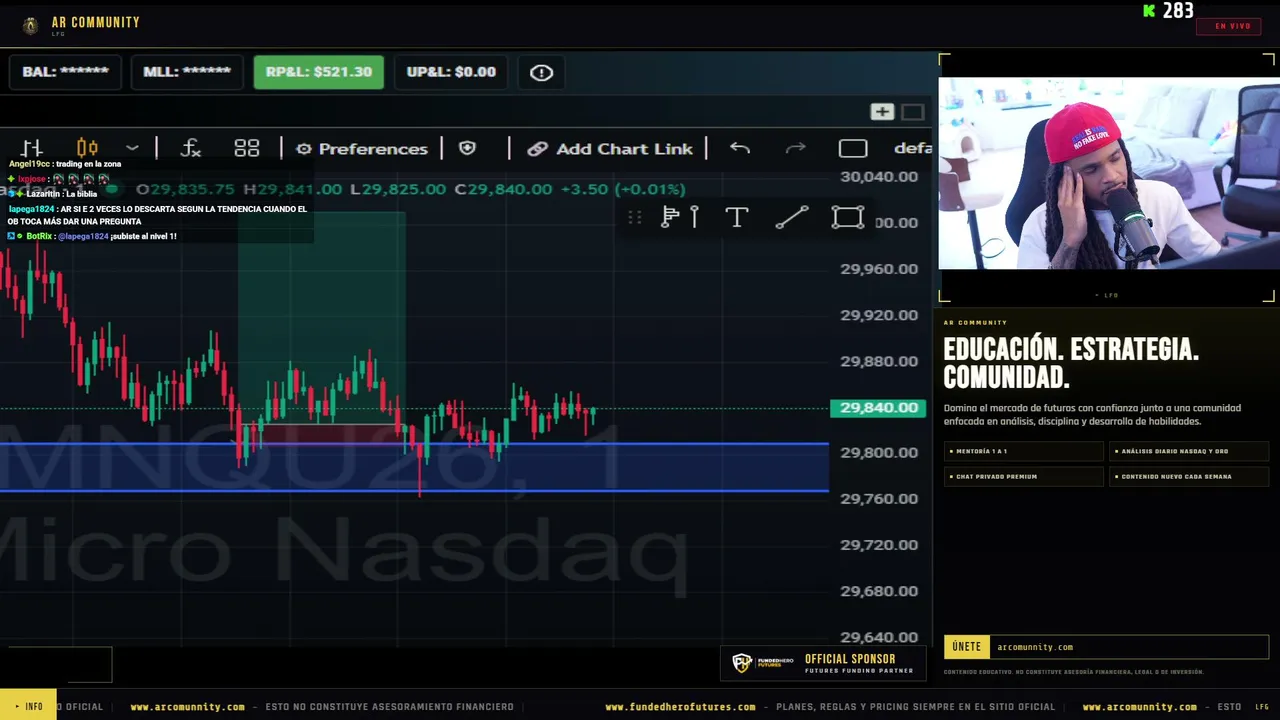This screenshot has height=720, width=1280.
Task: Click the partially visible 'defa' template label
Action: [x=913, y=148]
